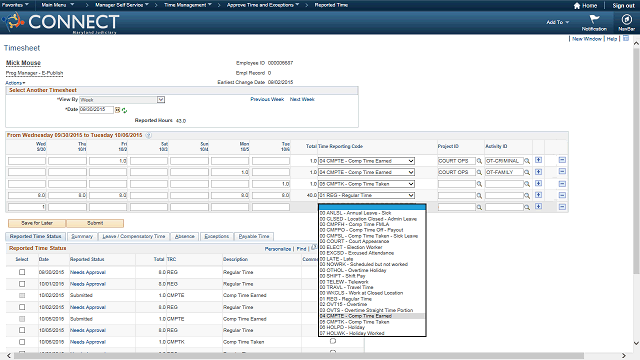Go to Next Week
This screenshot has width=640, height=360.
click(x=302, y=99)
